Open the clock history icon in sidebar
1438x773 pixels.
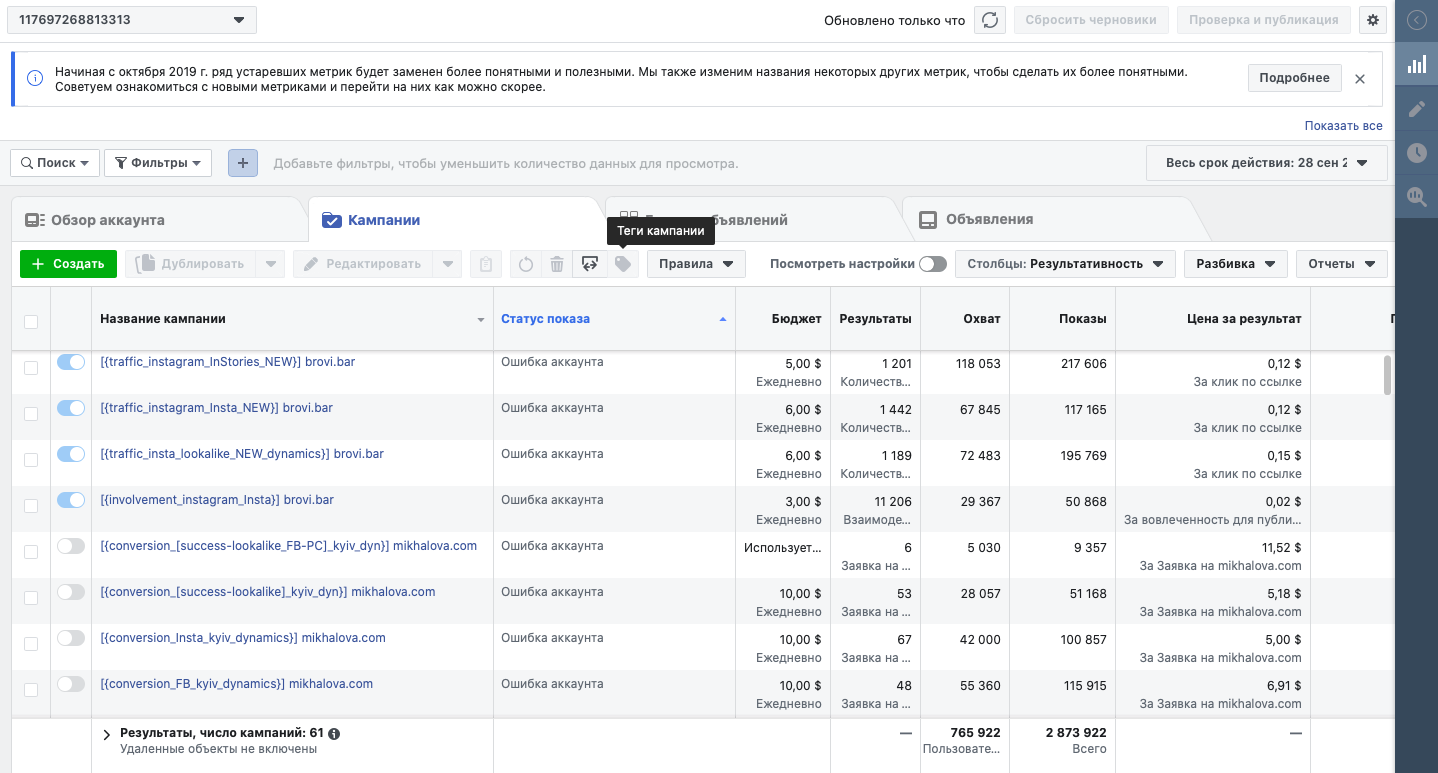click(1416, 153)
